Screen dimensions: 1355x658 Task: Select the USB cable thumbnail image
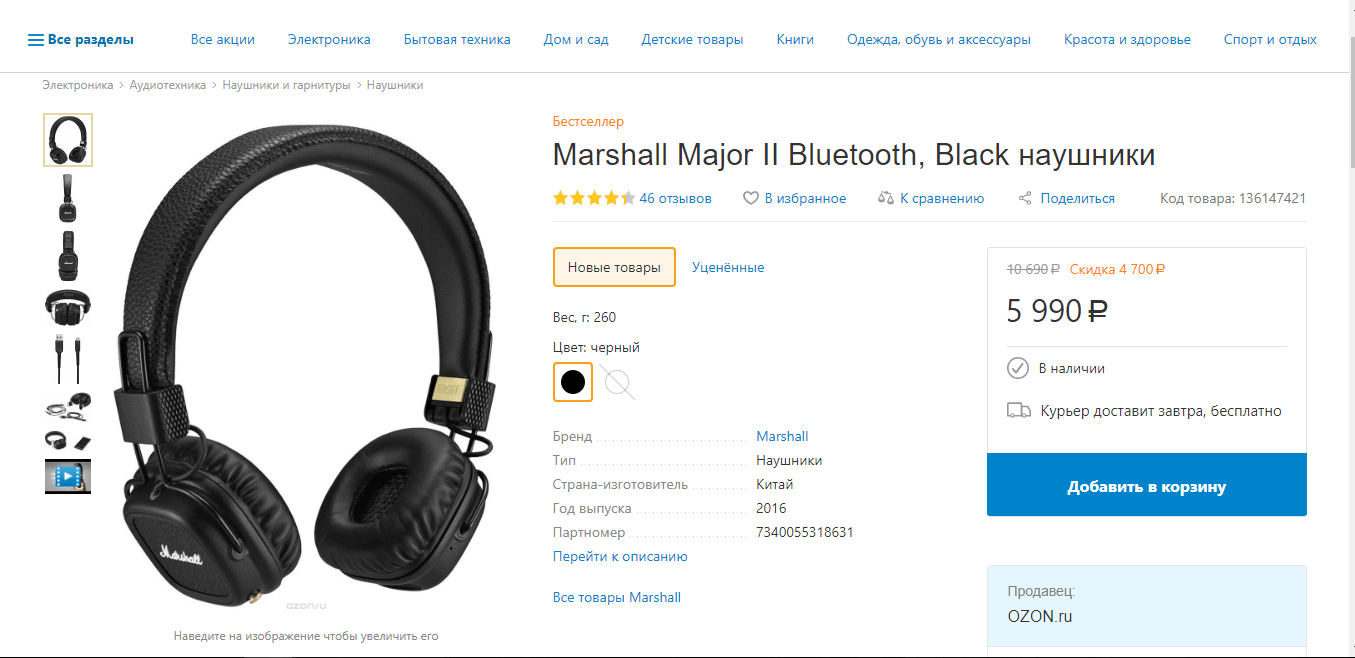(68, 359)
